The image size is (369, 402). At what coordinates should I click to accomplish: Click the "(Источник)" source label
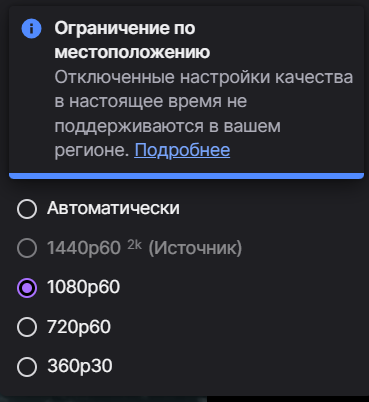pyautogui.click(x=195, y=248)
